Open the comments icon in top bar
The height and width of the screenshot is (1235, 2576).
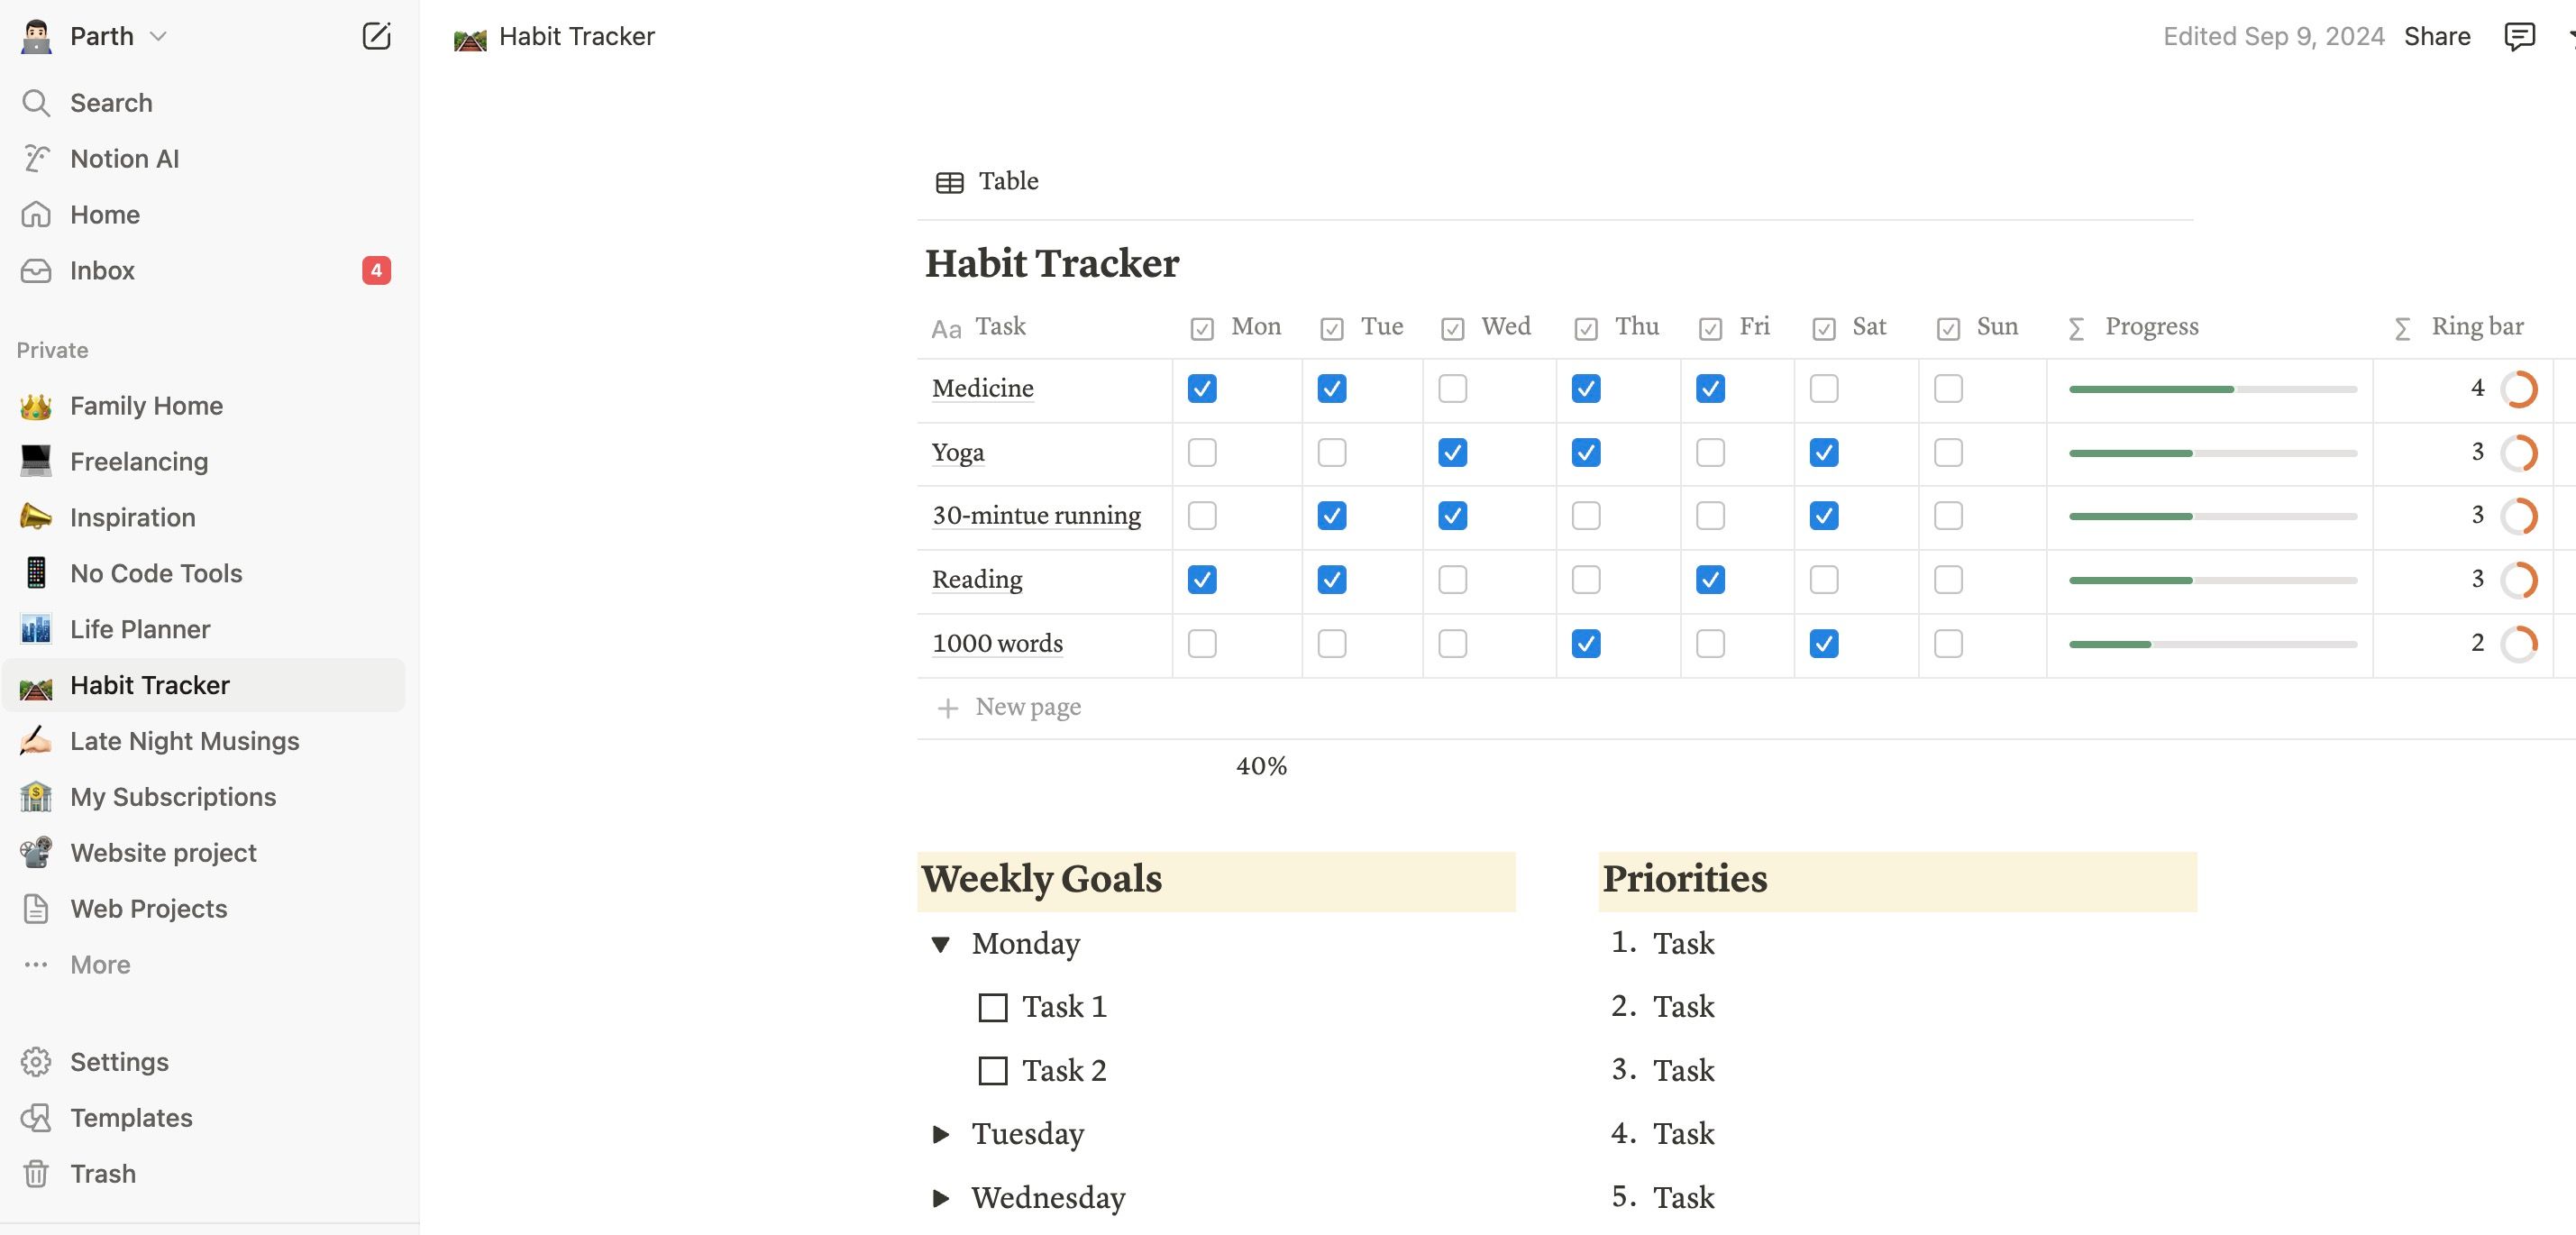pyautogui.click(x=2518, y=37)
